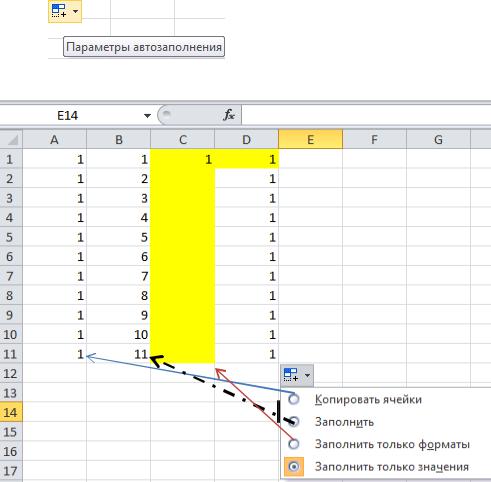Select column G header
Image resolution: width=491 pixels, height=482 pixels.
coord(438,140)
